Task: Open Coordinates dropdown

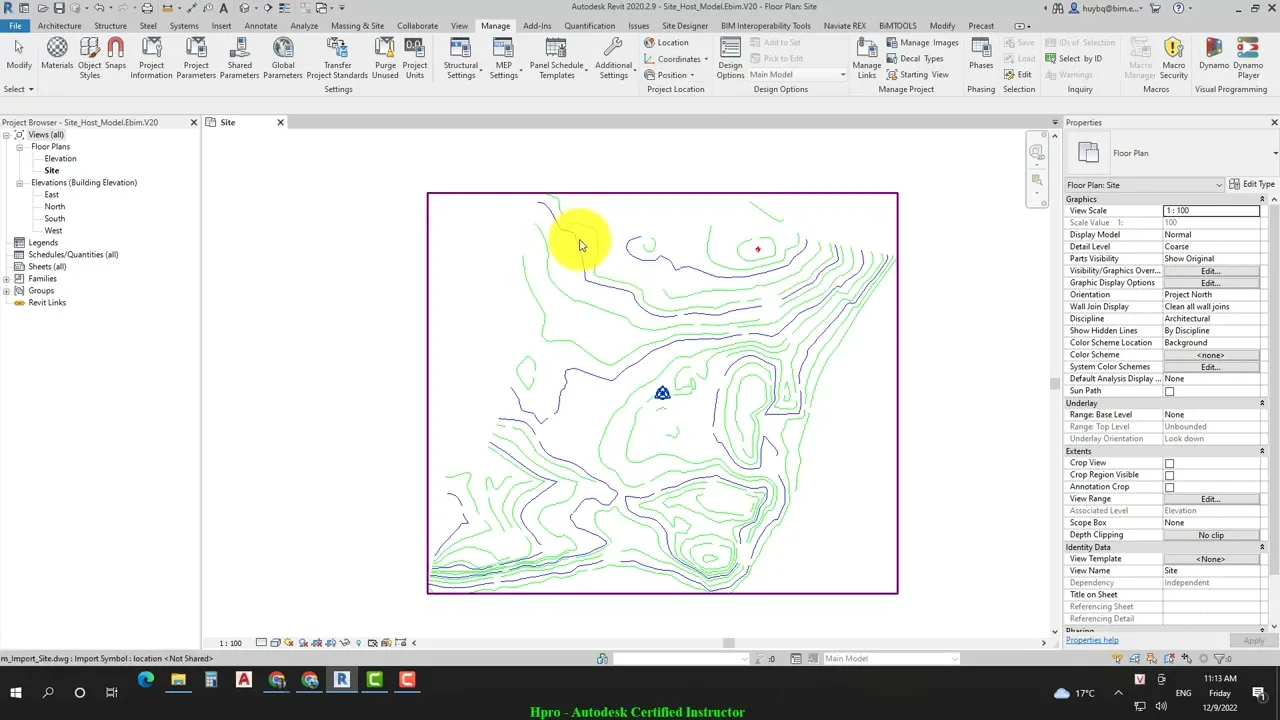Action: pyautogui.click(x=676, y=59)
